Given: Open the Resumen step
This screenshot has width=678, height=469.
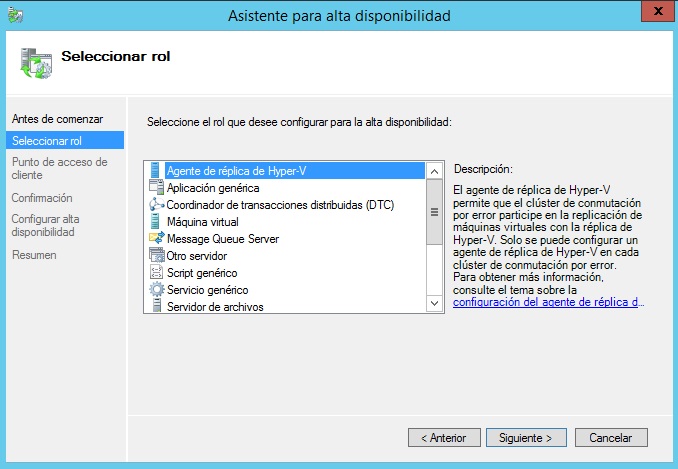Looking at the screenshot, I should point(34,255).
